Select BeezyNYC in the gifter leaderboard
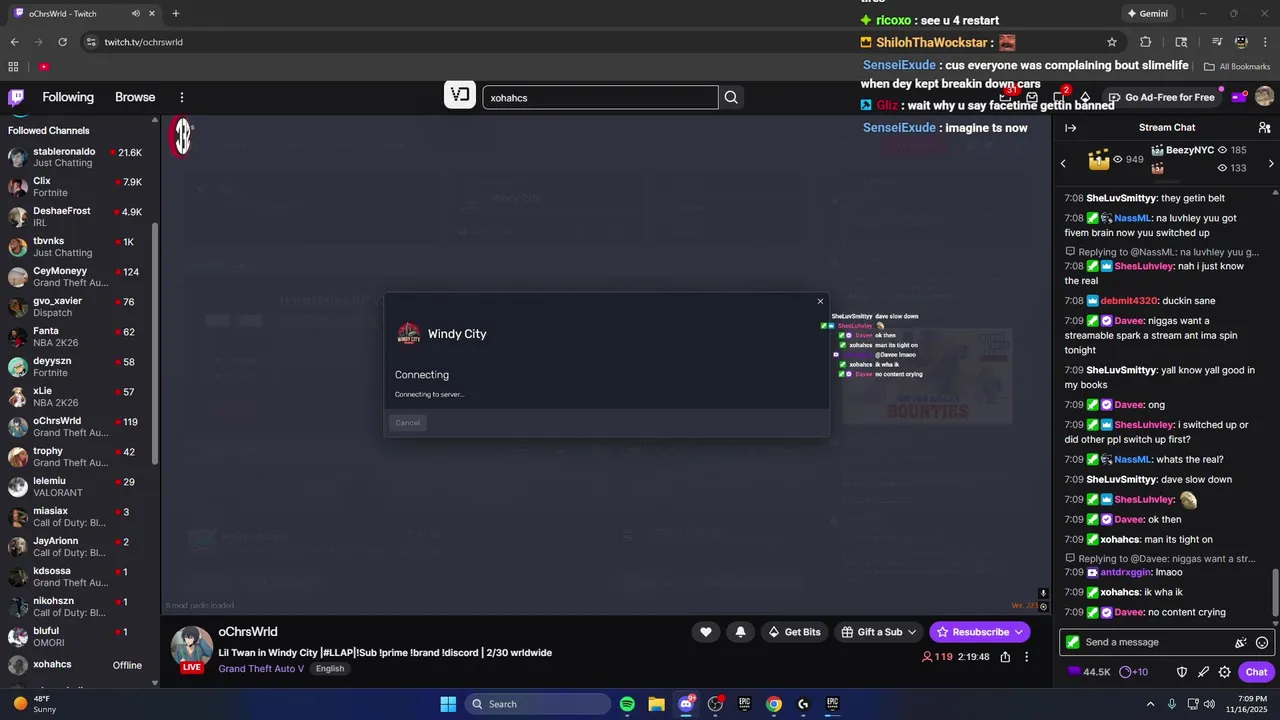Image resolution: width=1280 pixels, height=720 pixels. (1189, 150)
